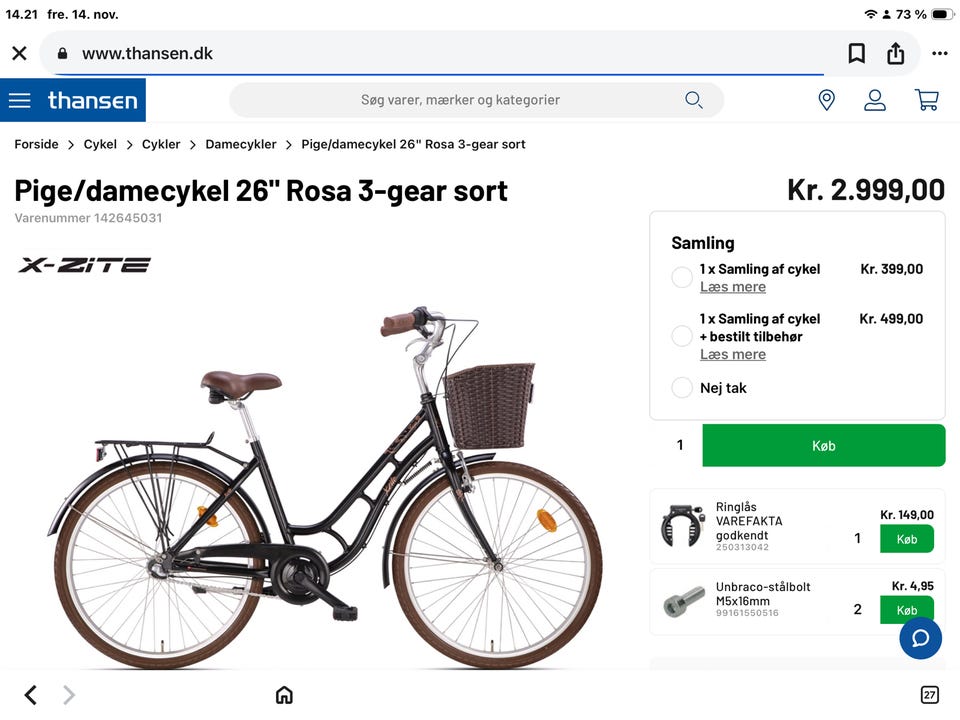The image size is (960, 720).
Task: Select 'Samling af cykel' Kr. 399 option
Action: click(682, 278)
